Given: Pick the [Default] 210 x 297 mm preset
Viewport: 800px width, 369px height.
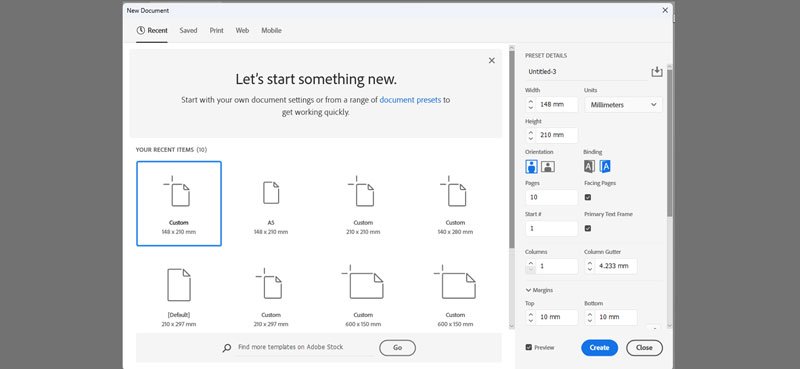Looking at the screenshot, I should pyautogui.click(x=179, y=297).
